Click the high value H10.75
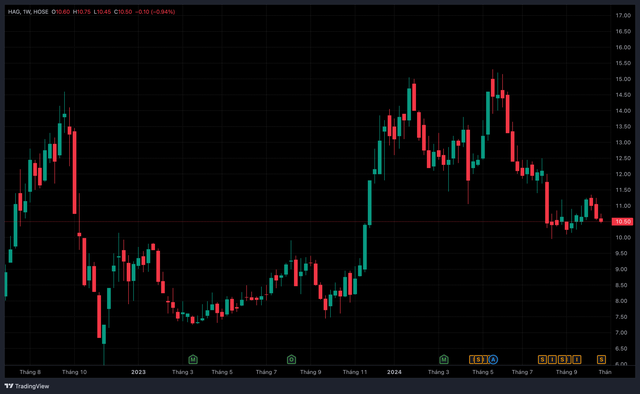 [82, 12]
